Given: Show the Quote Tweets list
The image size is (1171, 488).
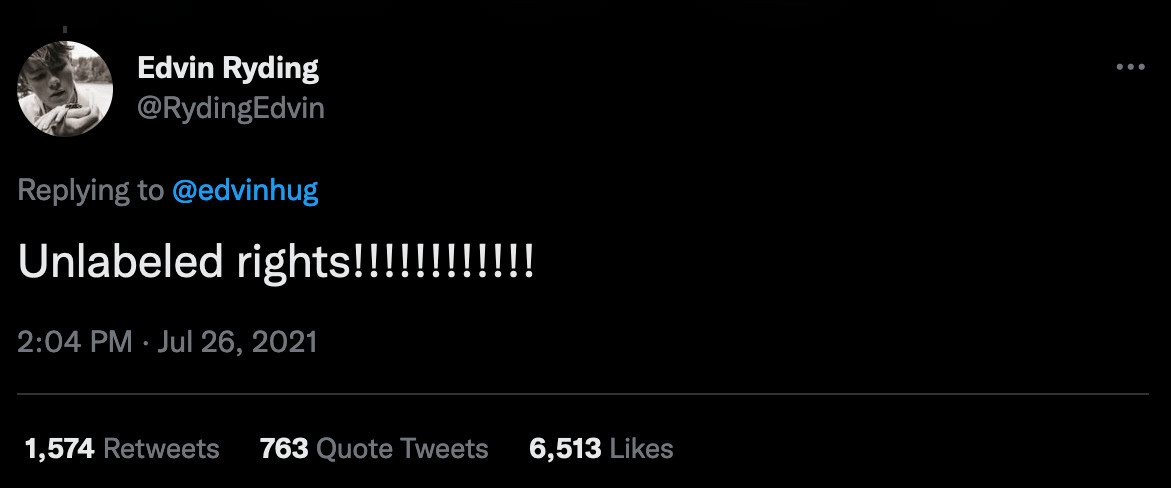Looking at the screenshot, I should pos(402,448).
